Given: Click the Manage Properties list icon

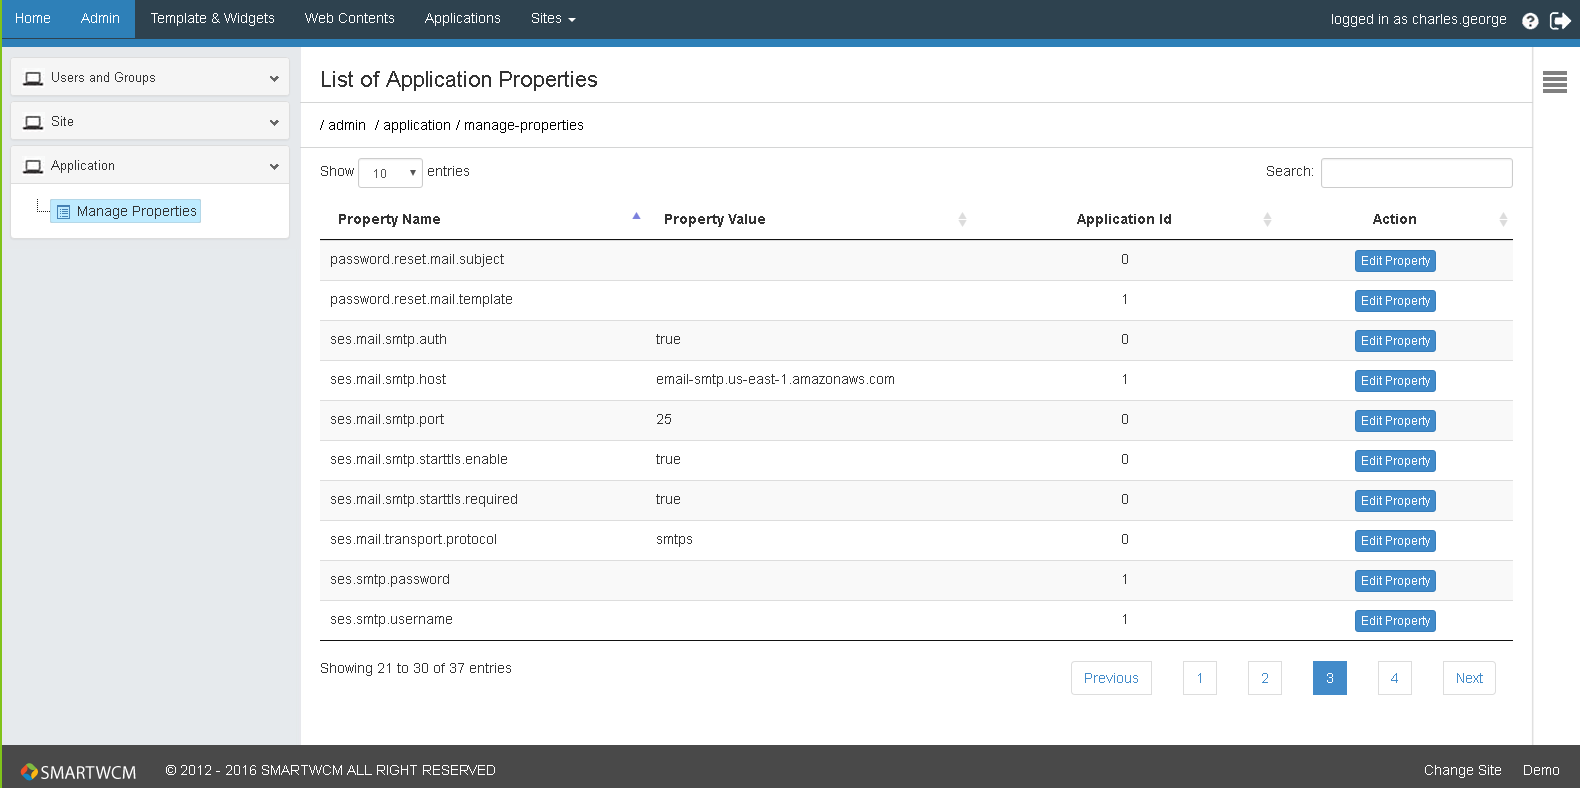Looking at the screenshot, I should point(63,212).
